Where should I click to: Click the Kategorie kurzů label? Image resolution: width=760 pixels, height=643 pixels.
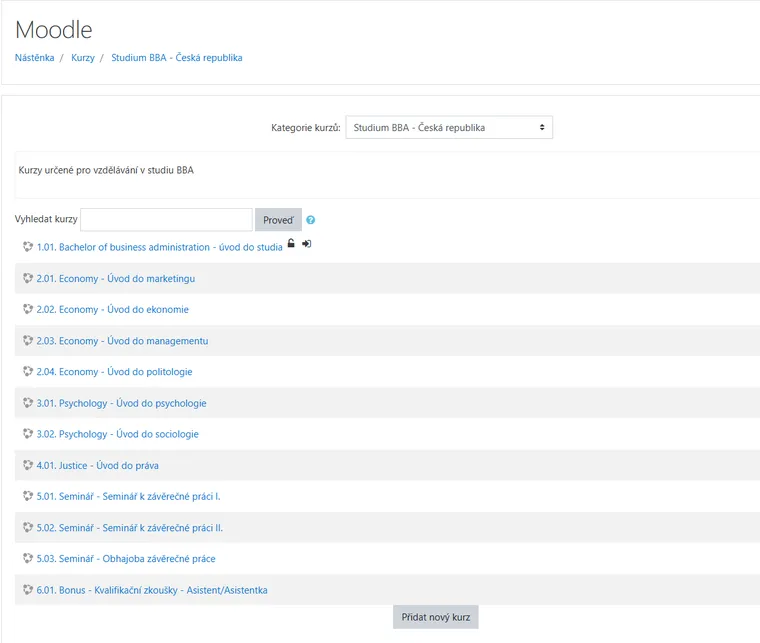[306, 127]
